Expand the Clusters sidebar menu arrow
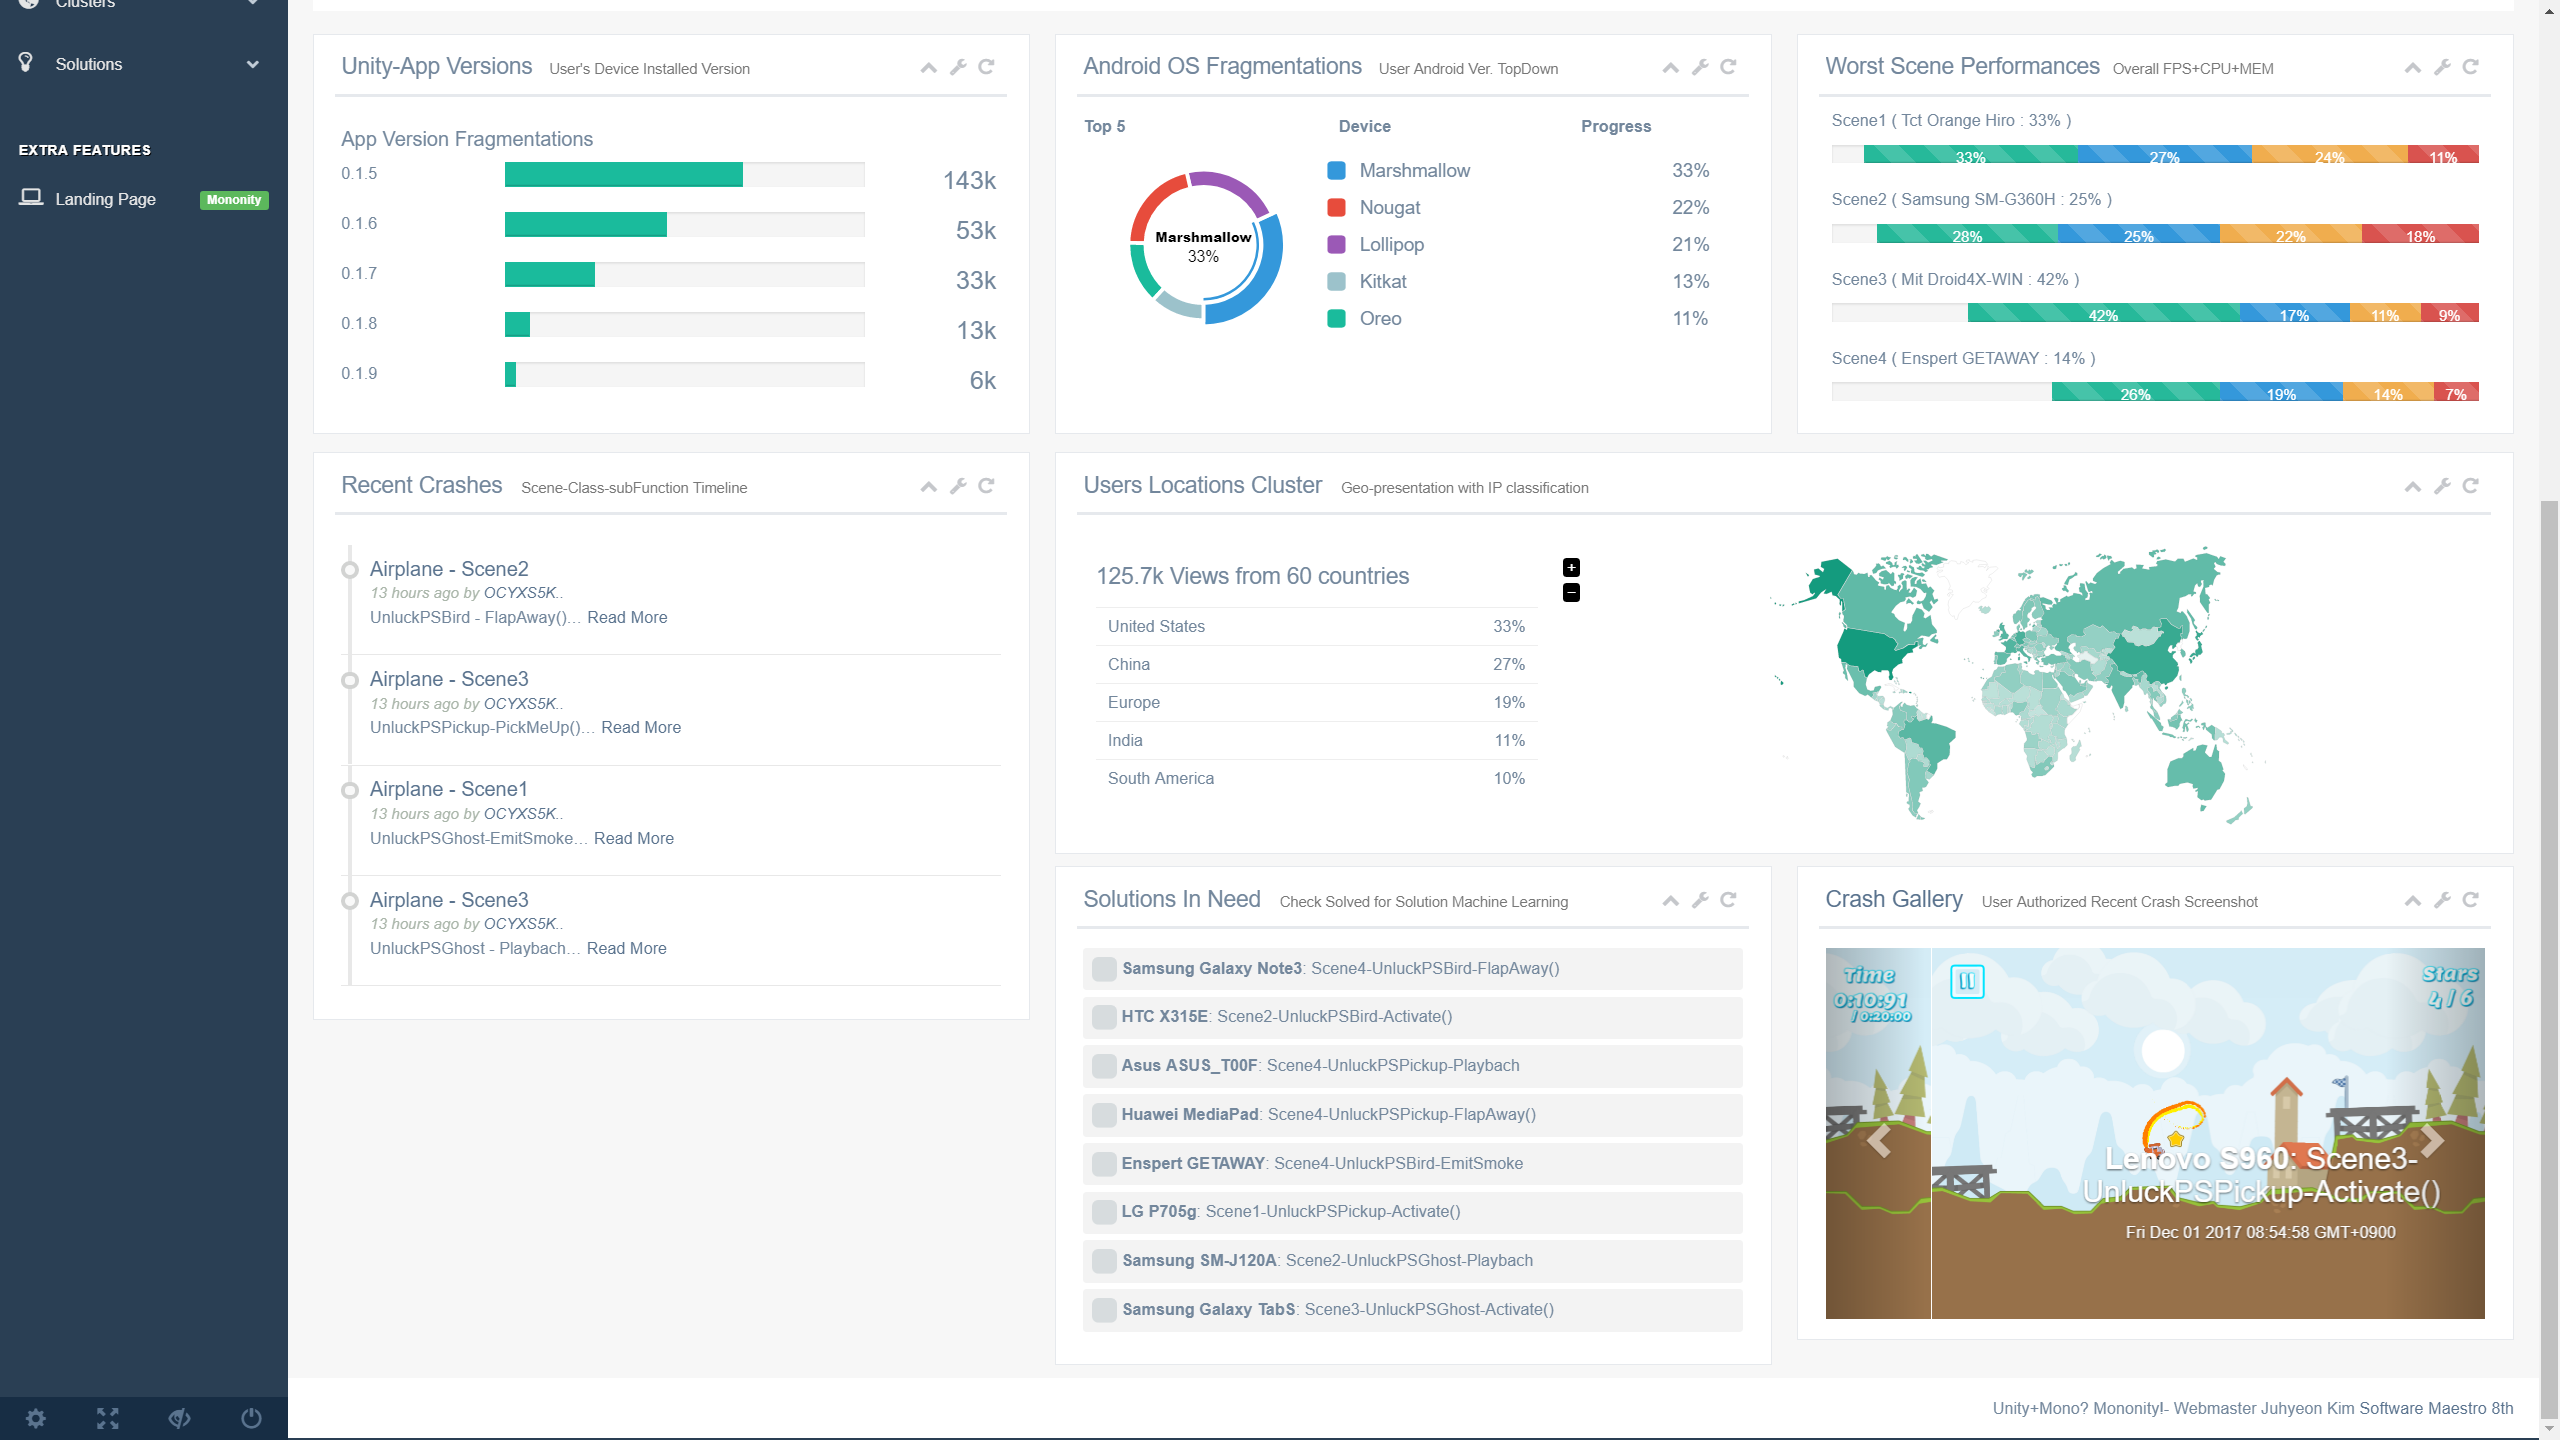 [x=253, y=3]
